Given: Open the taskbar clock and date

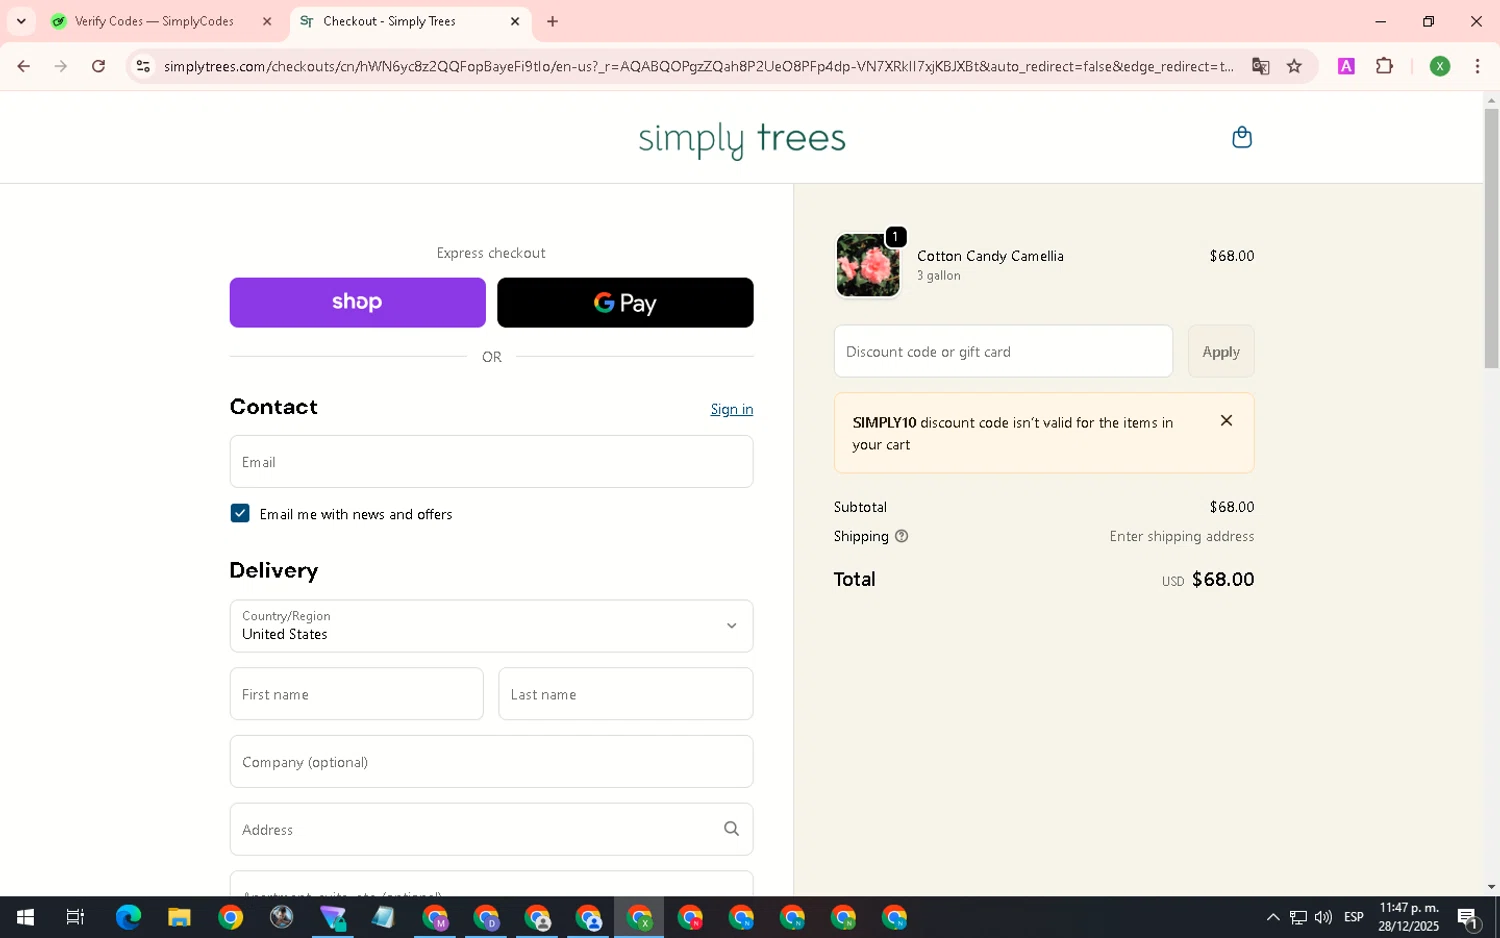Looking at the screenshot, I should (x=1408, y=917).
